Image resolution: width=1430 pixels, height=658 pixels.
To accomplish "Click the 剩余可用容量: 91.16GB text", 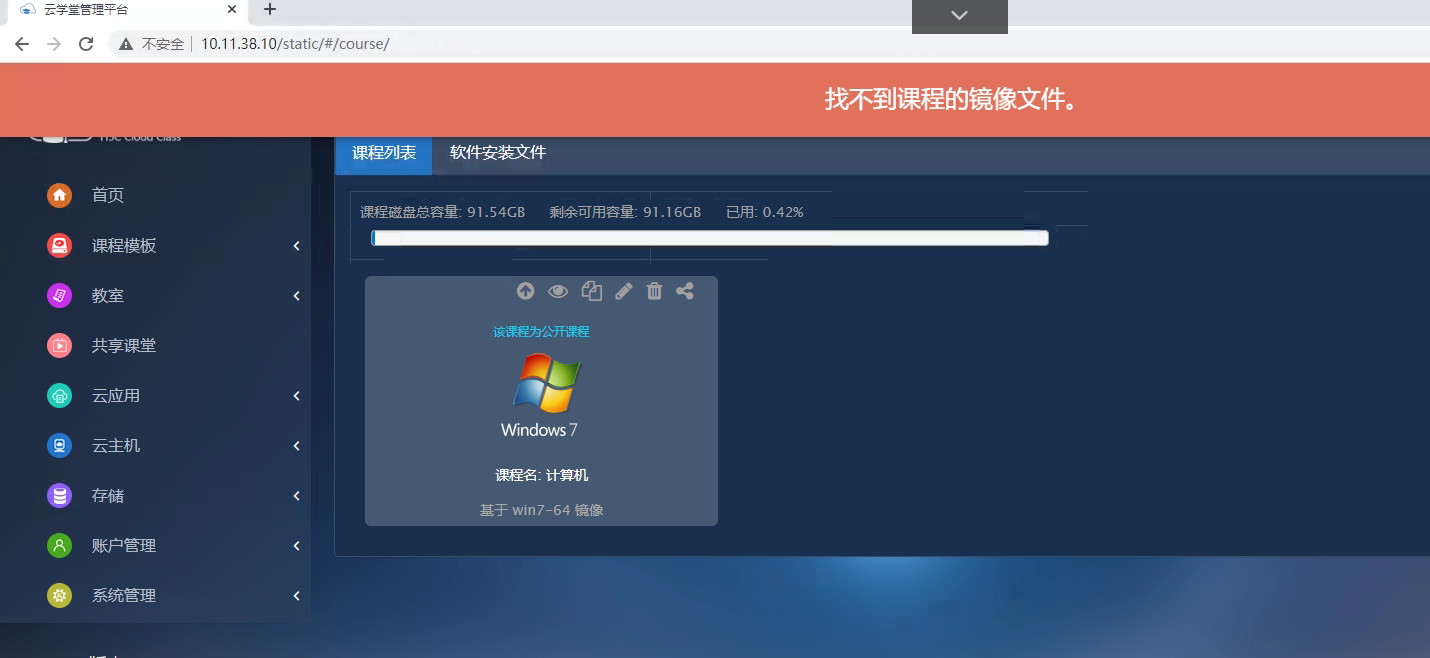I will (x=625, y=212).
